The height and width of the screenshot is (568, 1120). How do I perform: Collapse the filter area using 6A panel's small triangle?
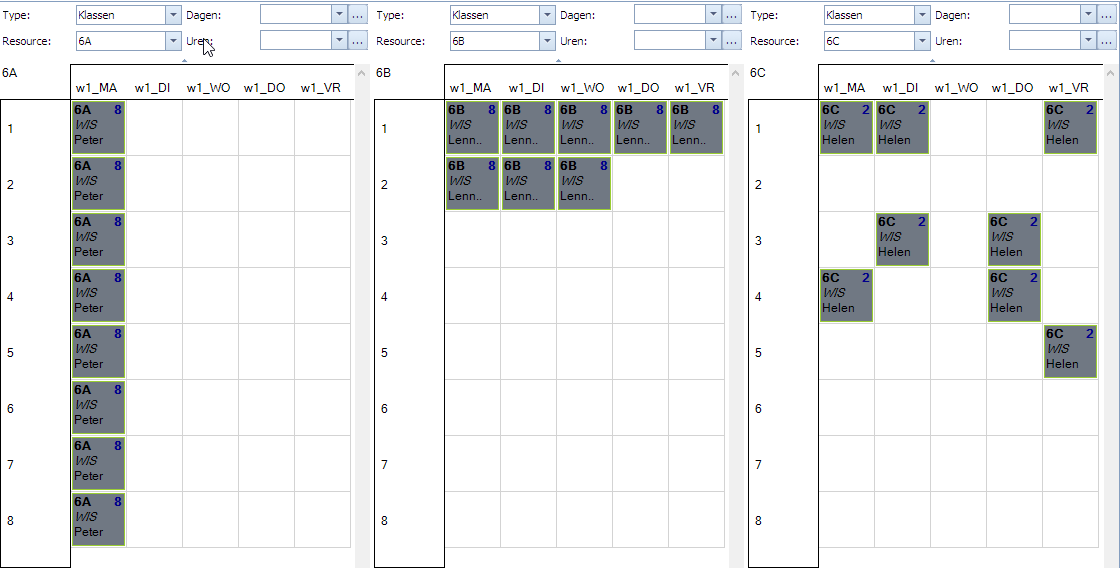184,61
